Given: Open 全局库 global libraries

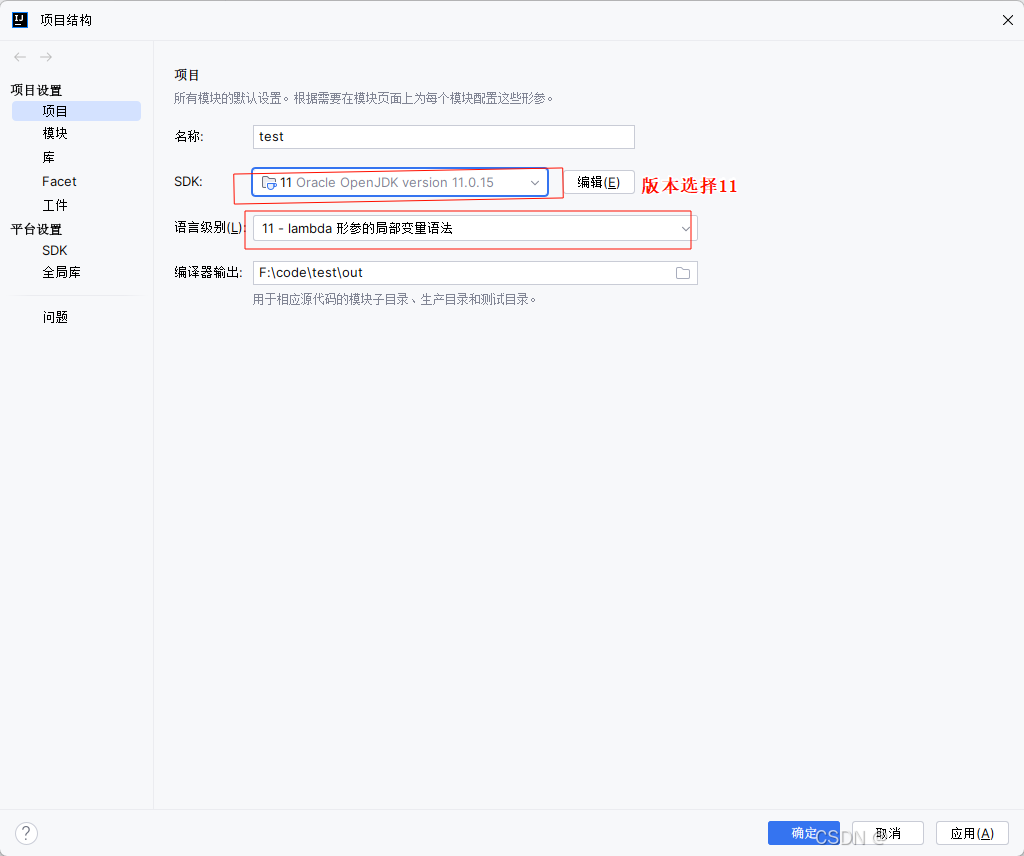Looking at the screenshot, I should 61,272.
